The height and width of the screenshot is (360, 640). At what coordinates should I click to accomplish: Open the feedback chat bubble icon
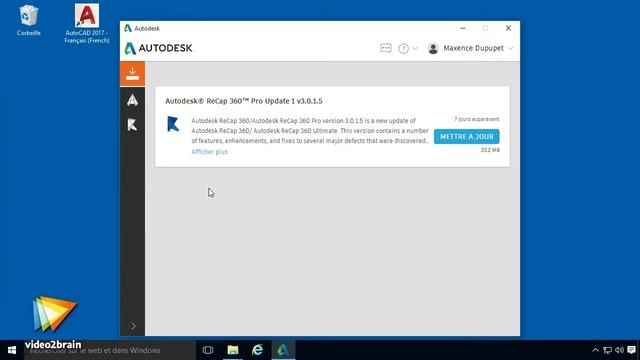tap(386, 48)
